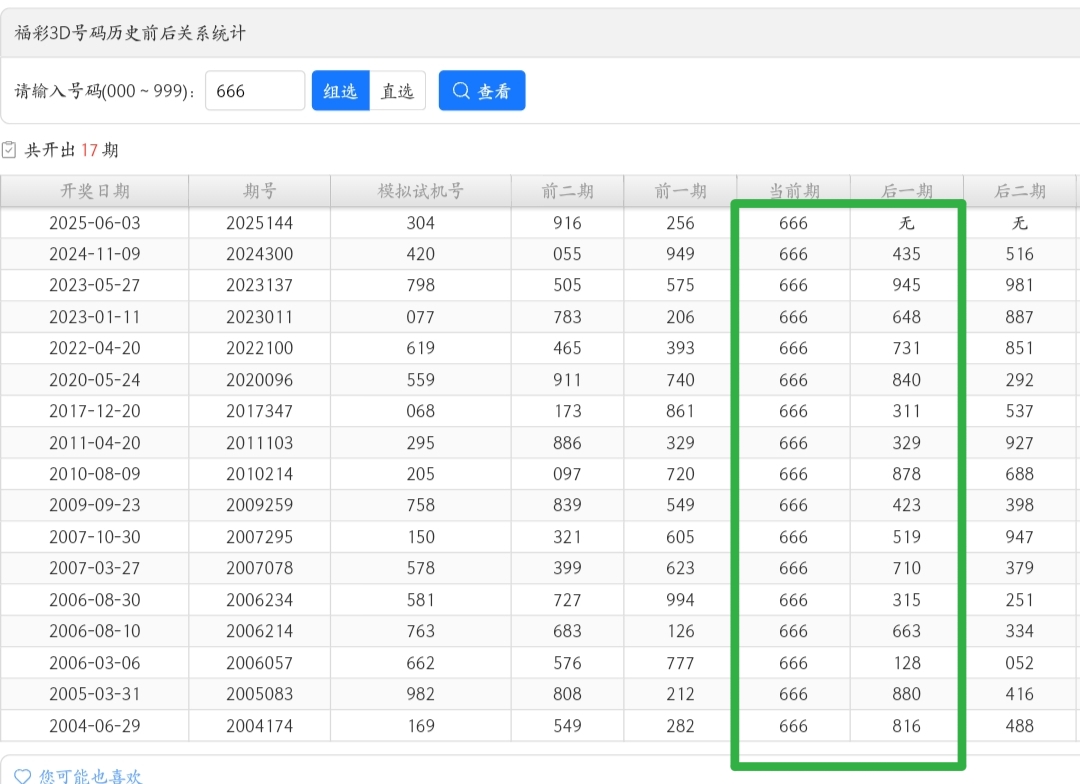Click date cell 2020-05-24

(x=95, y=380)
